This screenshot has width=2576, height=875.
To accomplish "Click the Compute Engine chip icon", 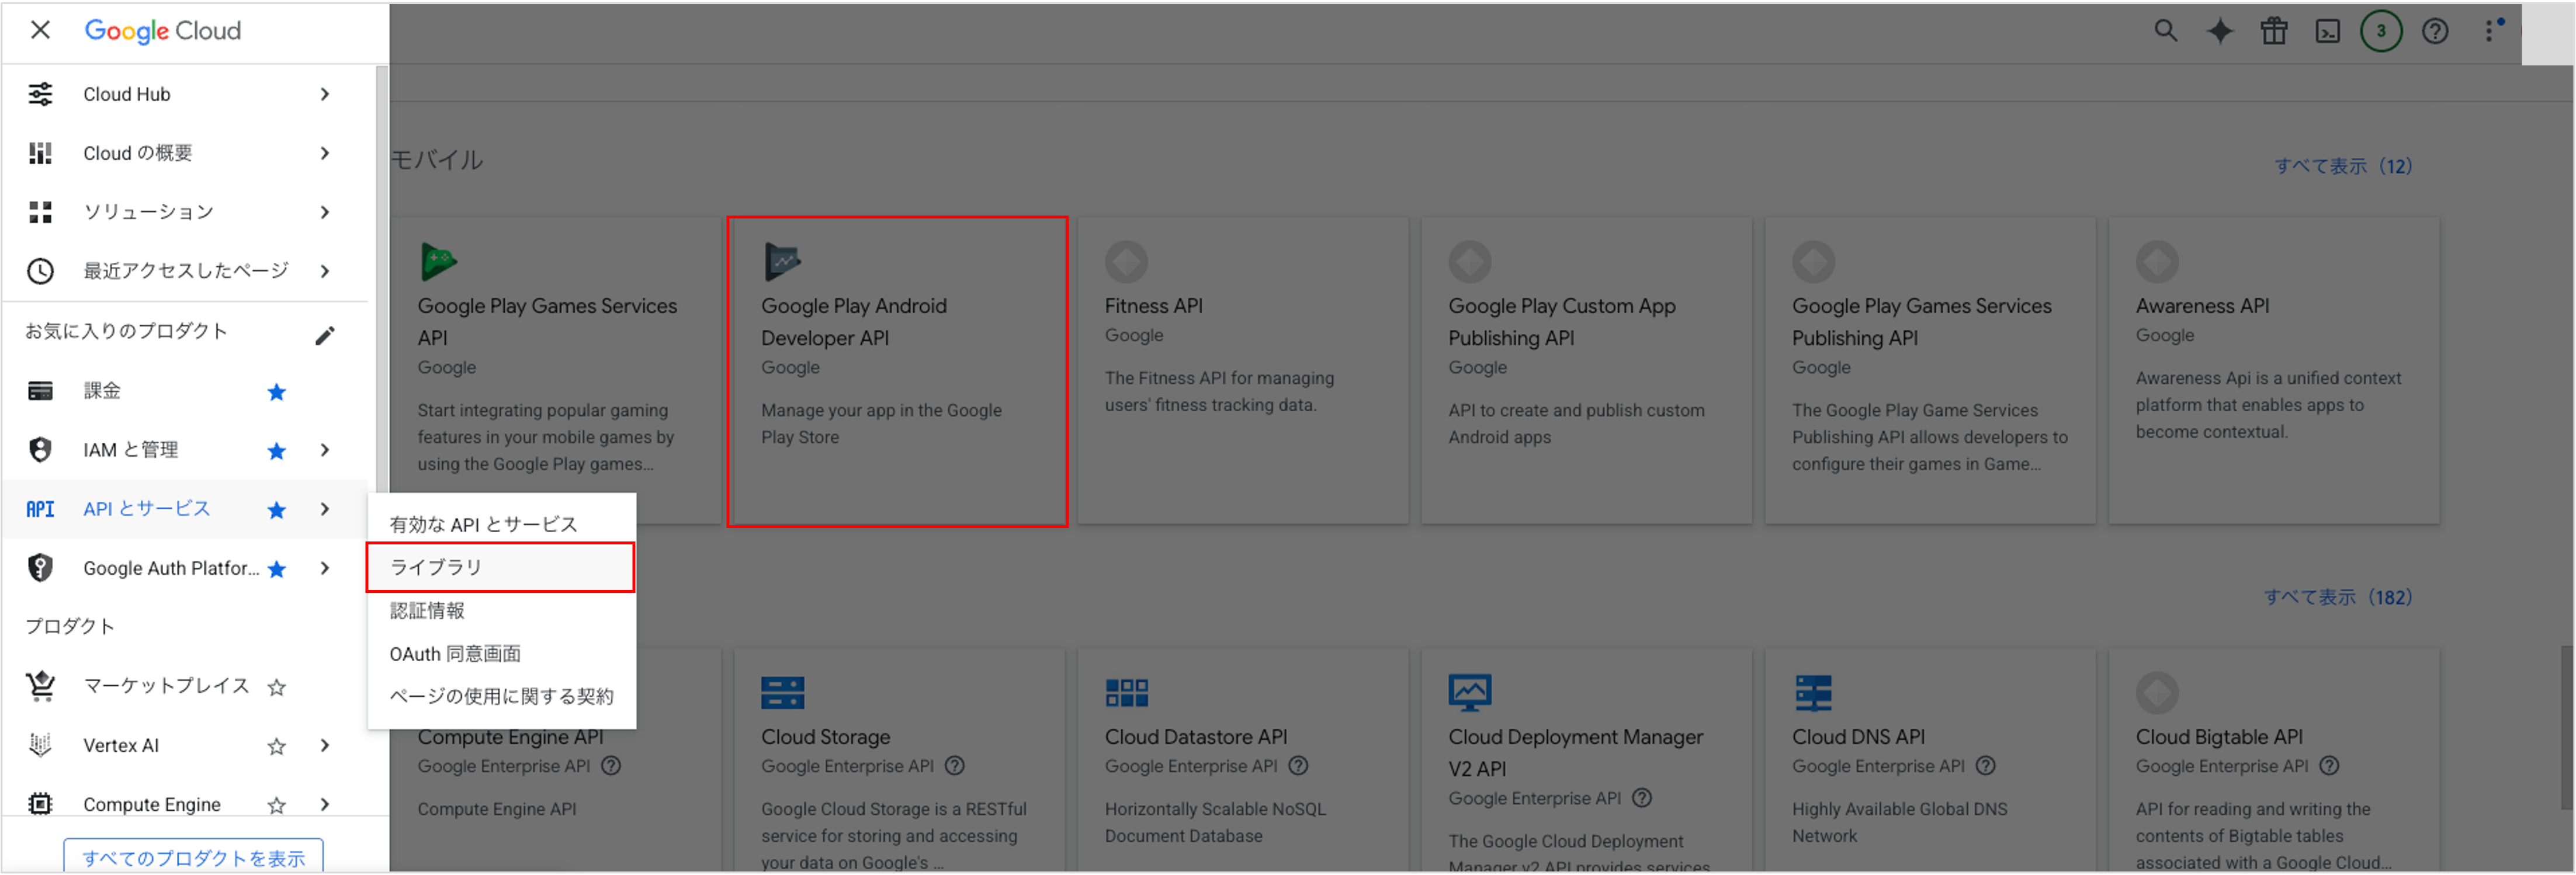I will (40, 804).
